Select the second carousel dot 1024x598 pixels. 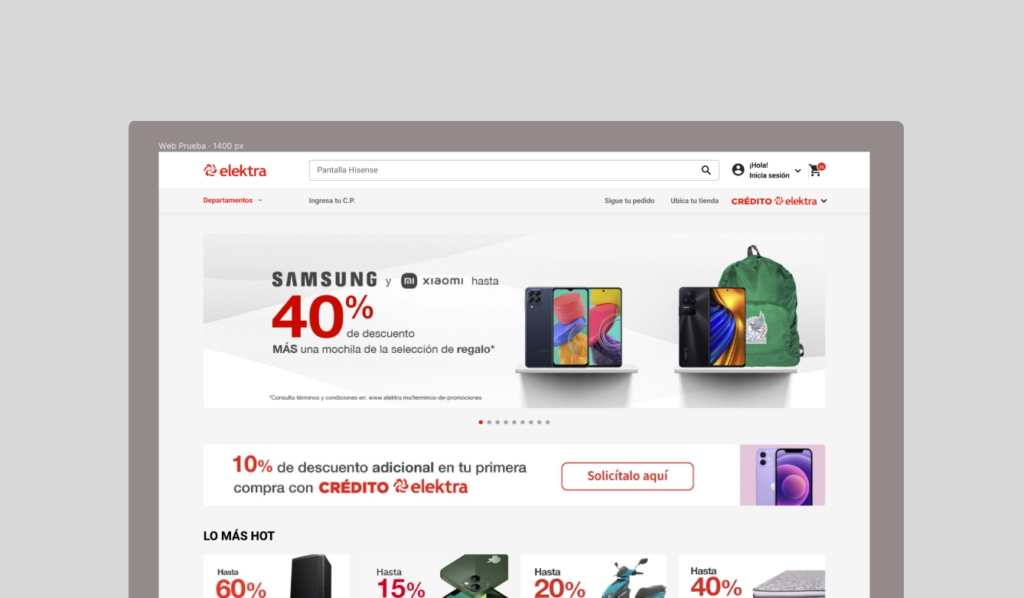[489, 422]
